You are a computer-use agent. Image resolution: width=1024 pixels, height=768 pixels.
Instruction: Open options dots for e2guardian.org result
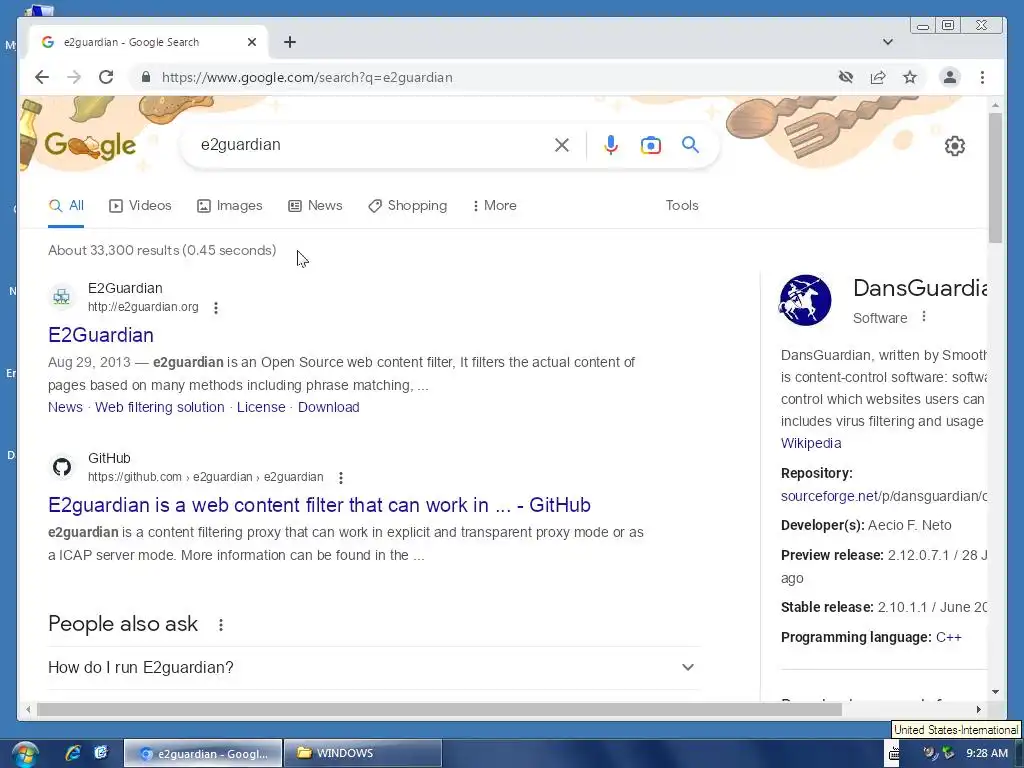pyautogui.click(x=216, y=308)
